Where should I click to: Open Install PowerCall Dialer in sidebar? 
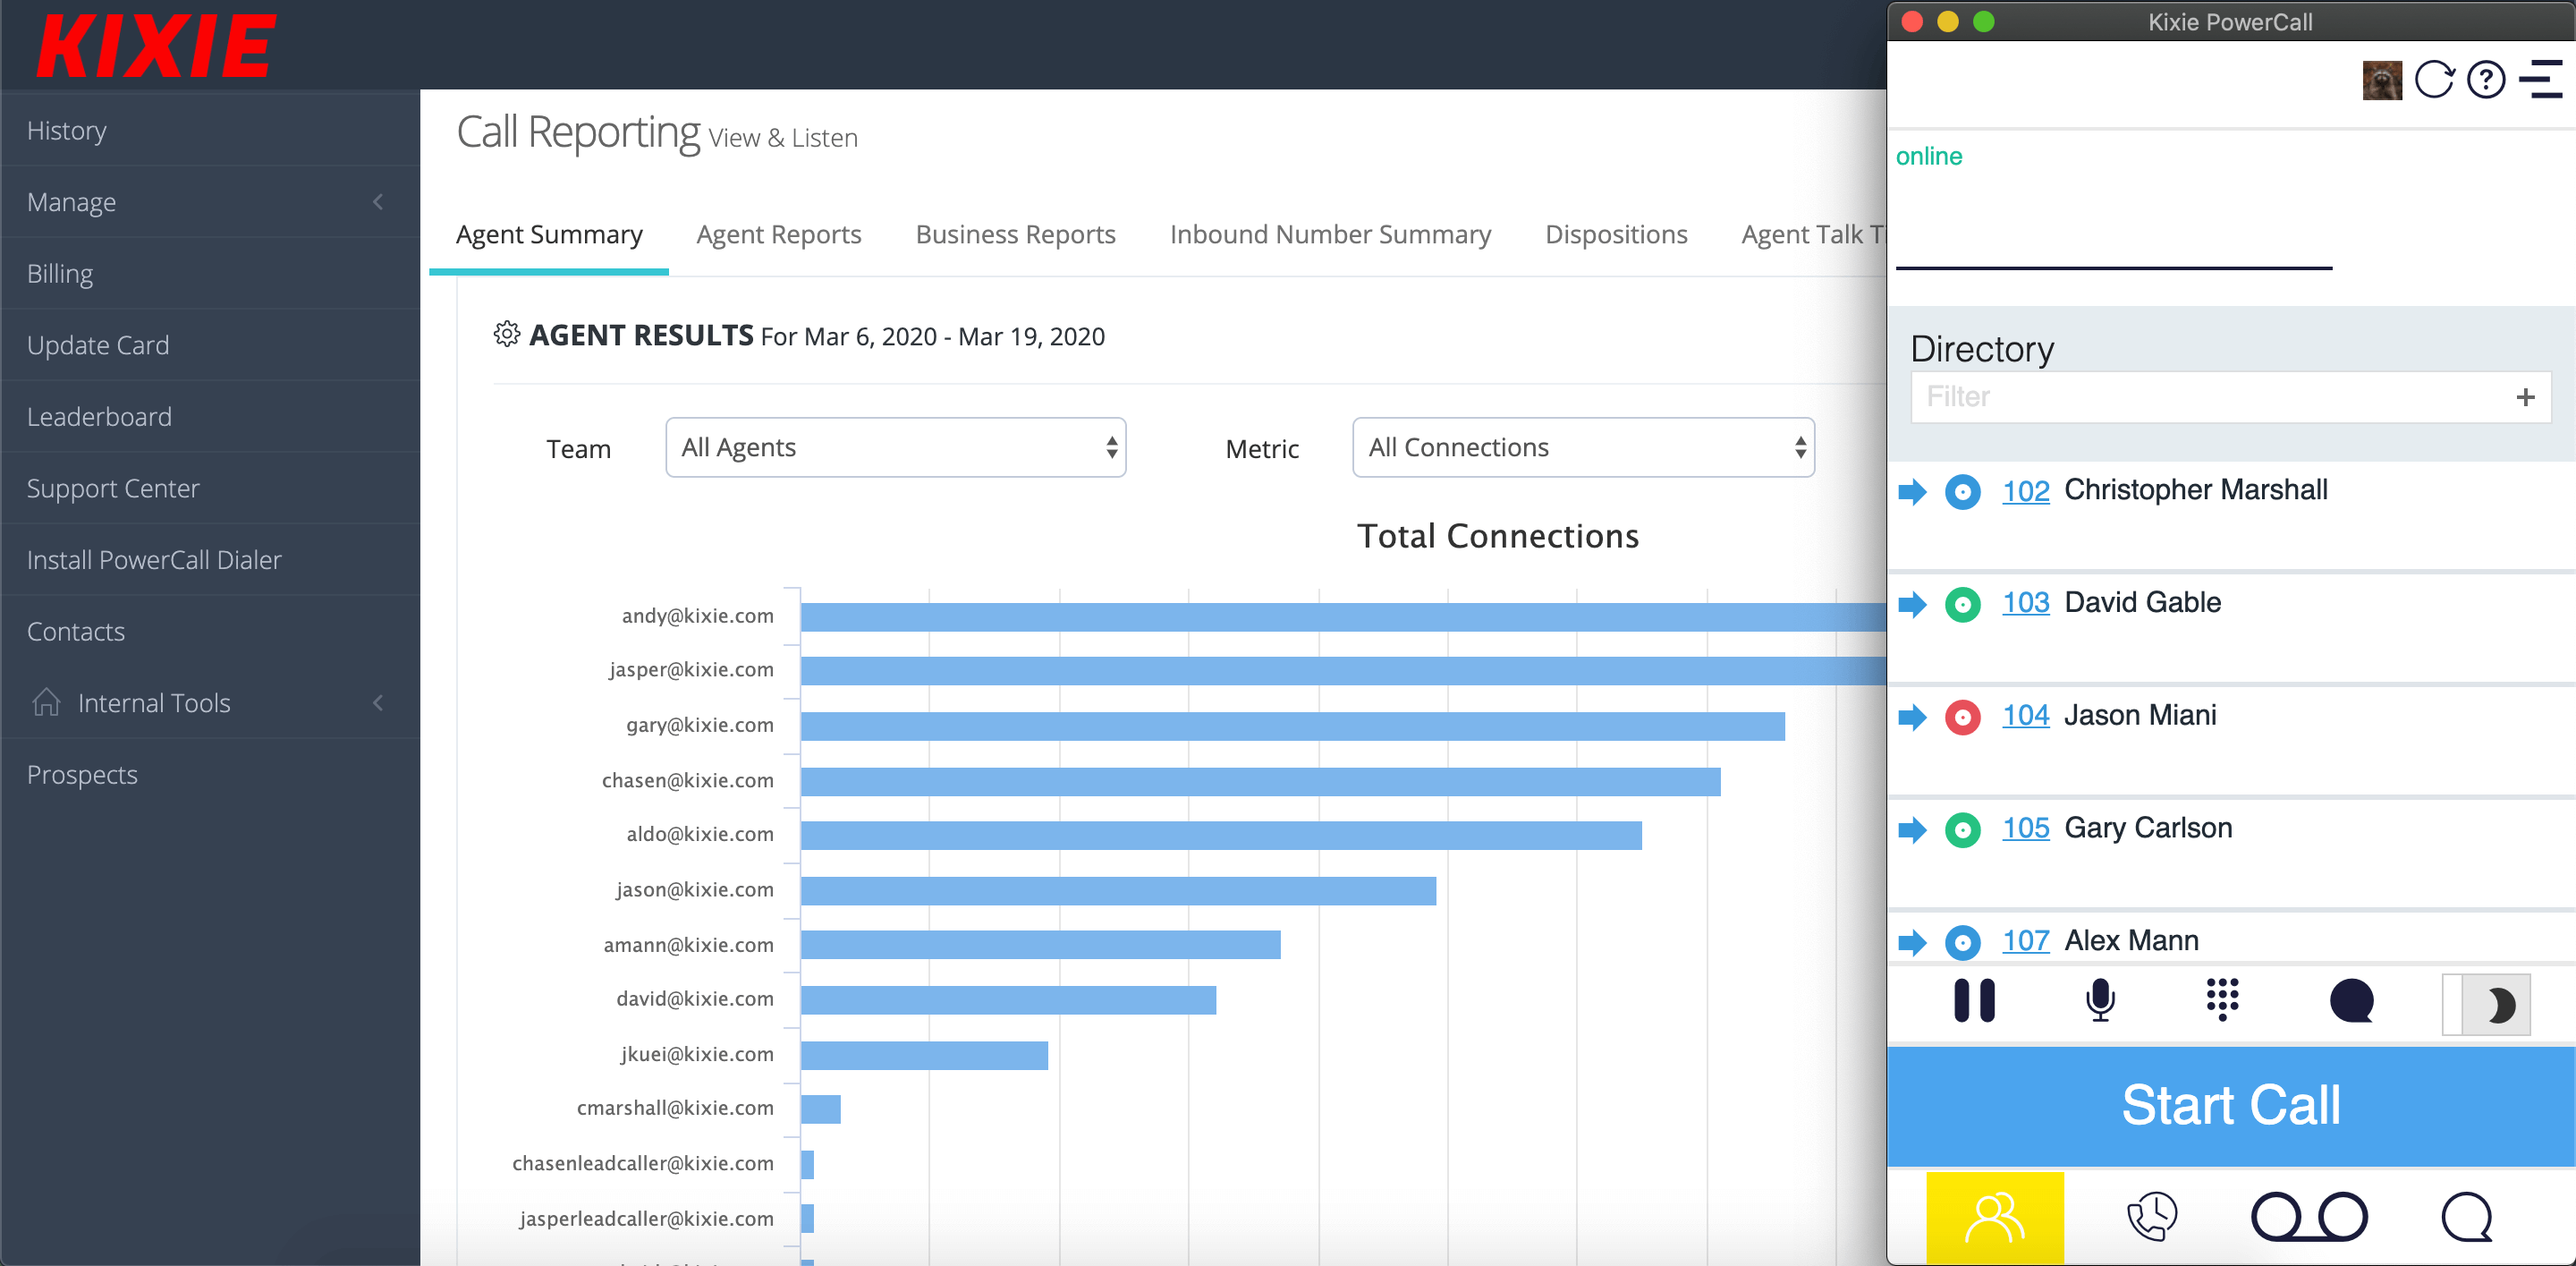pyautogui.click(x=210, y=560)
